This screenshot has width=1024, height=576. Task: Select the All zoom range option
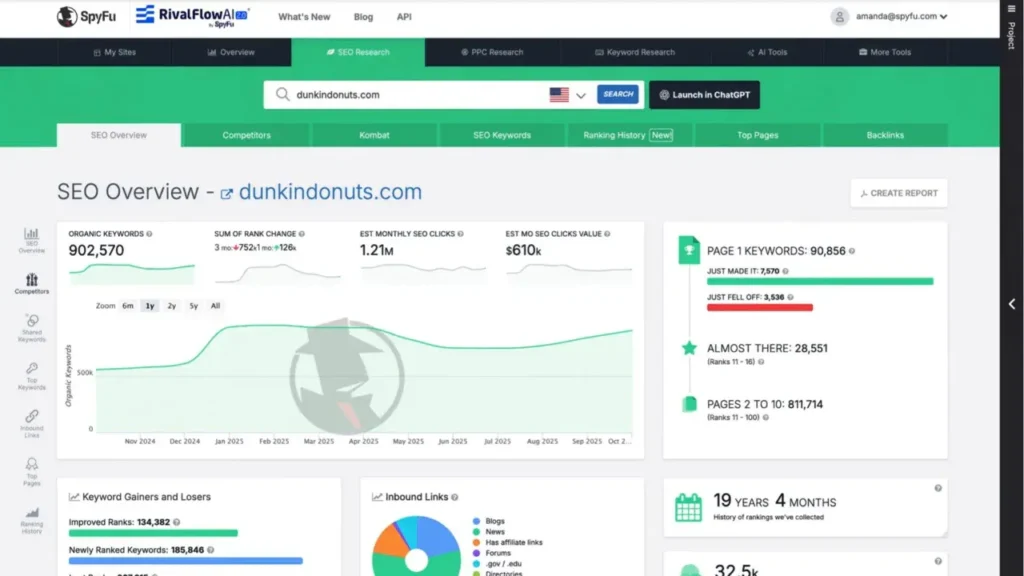click(215, 305)
